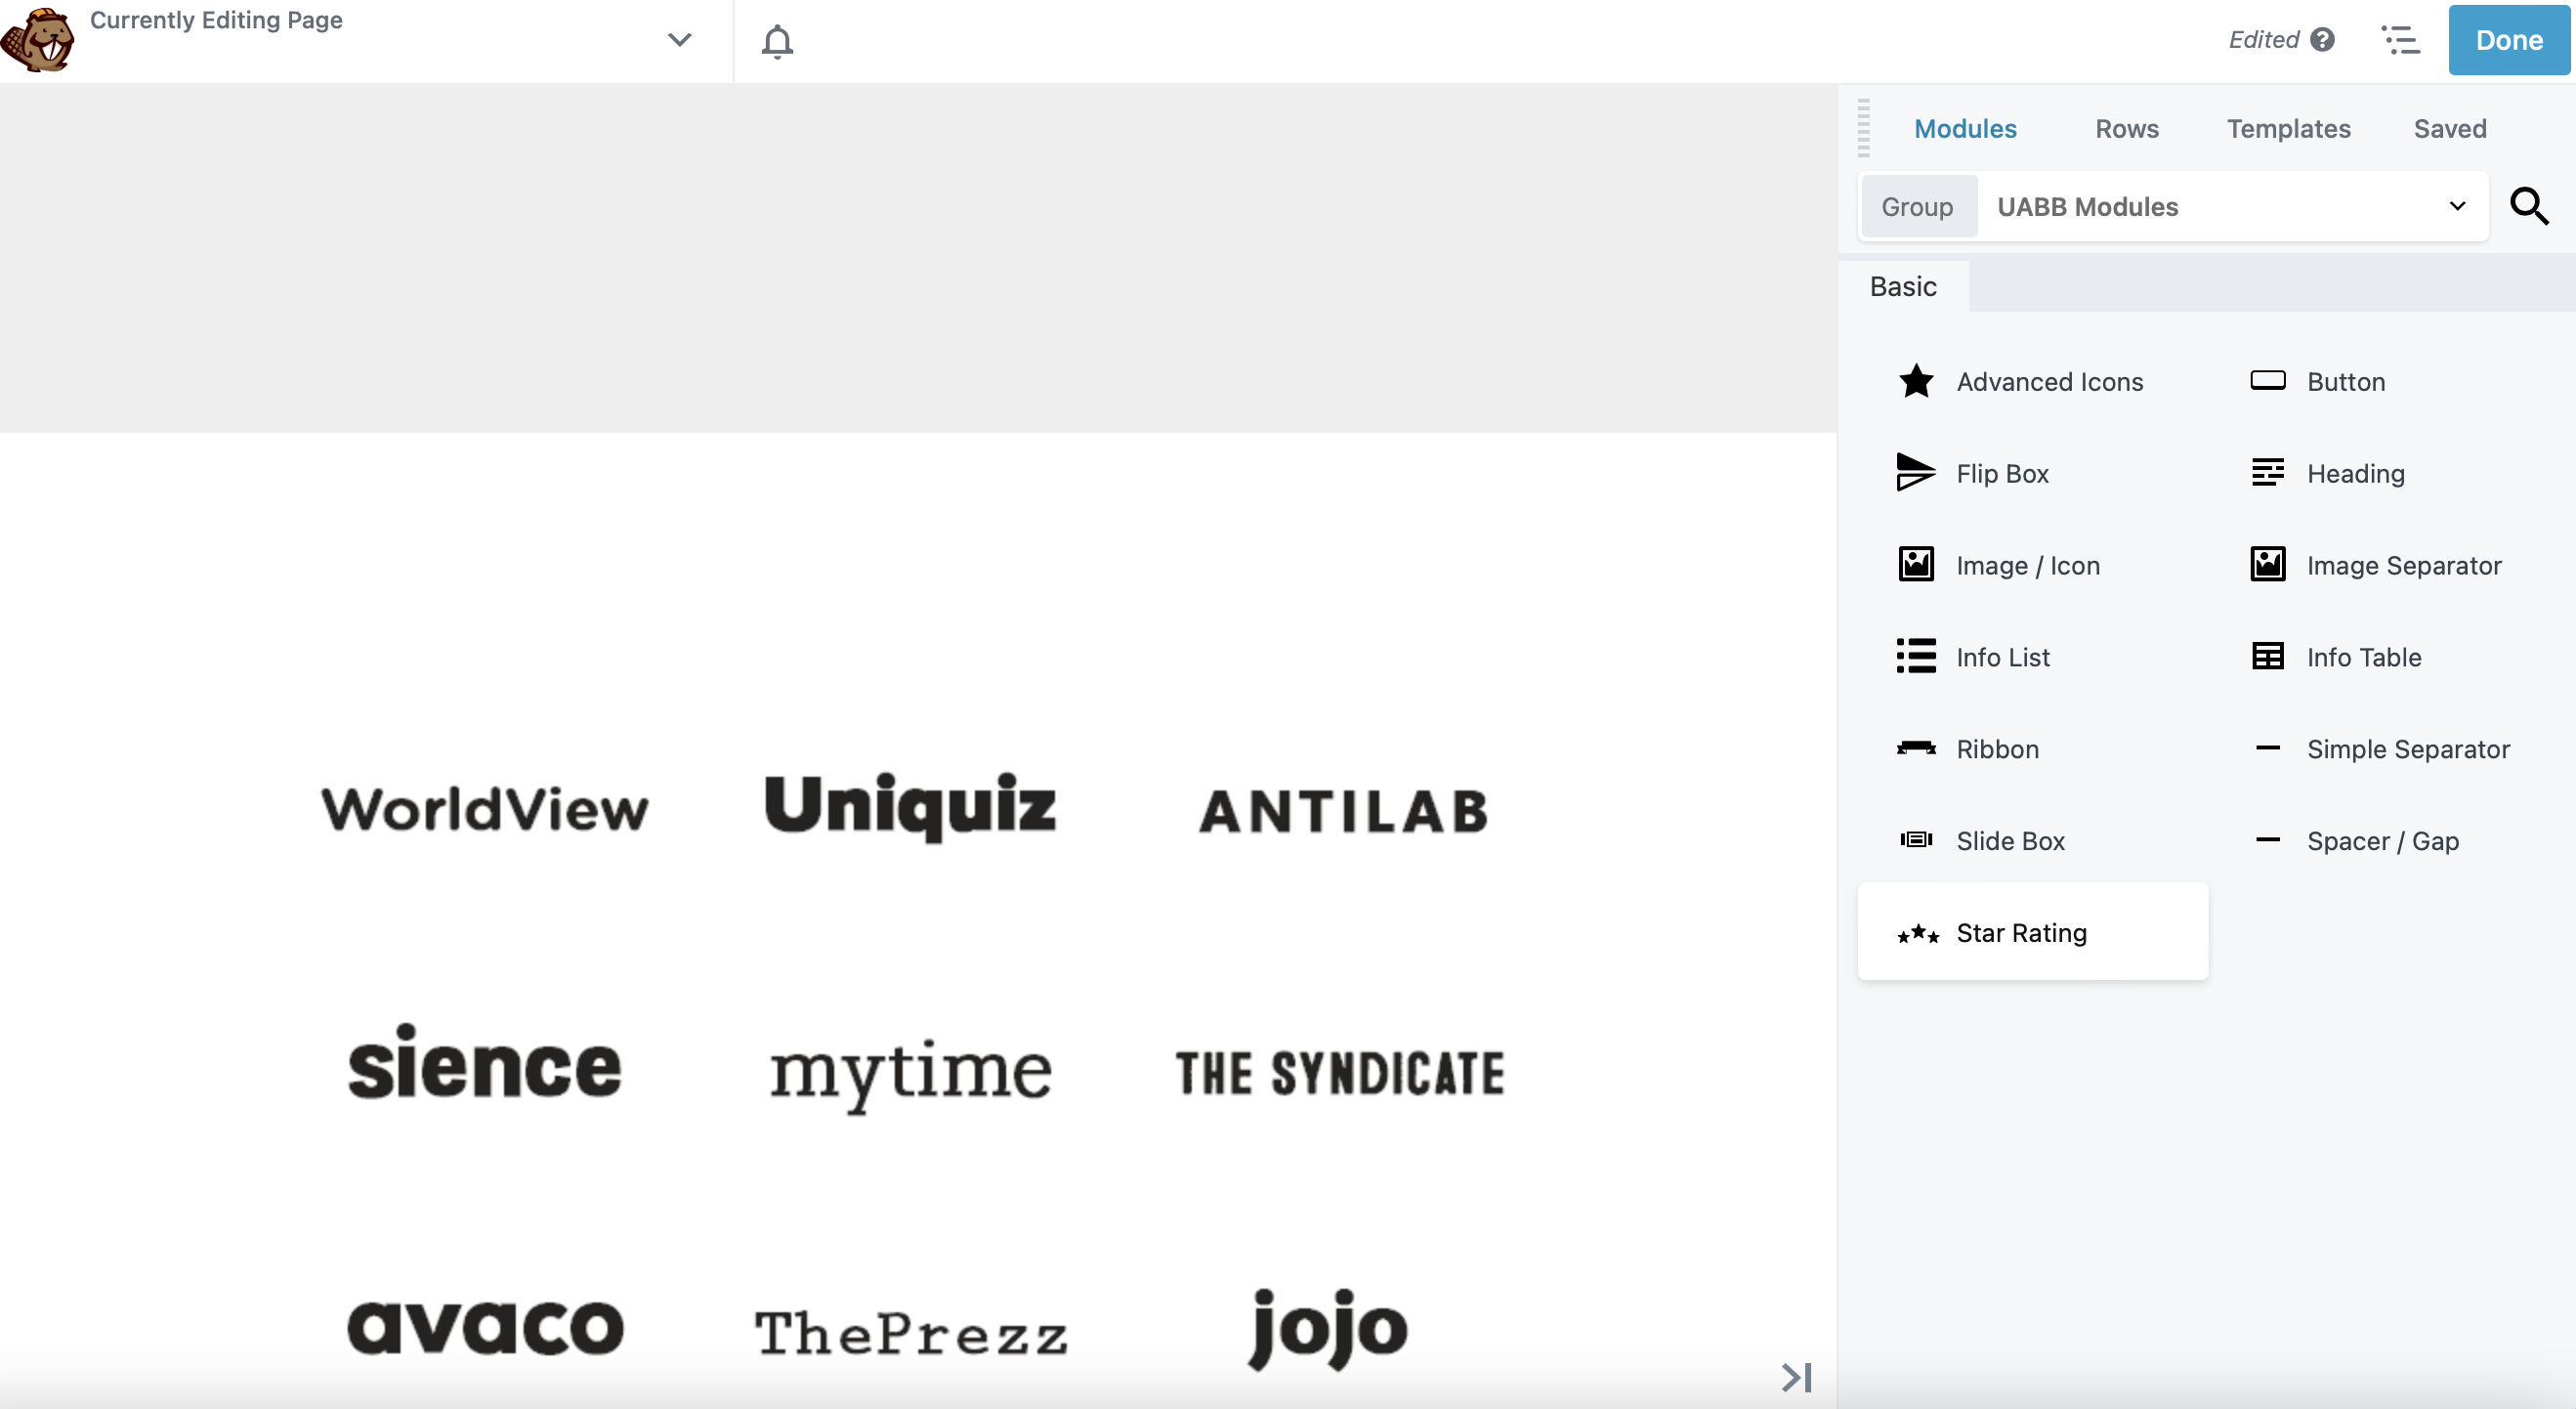Expand the page selector dropdown arrow
2576x1409 pixels.
click(680, 40)
